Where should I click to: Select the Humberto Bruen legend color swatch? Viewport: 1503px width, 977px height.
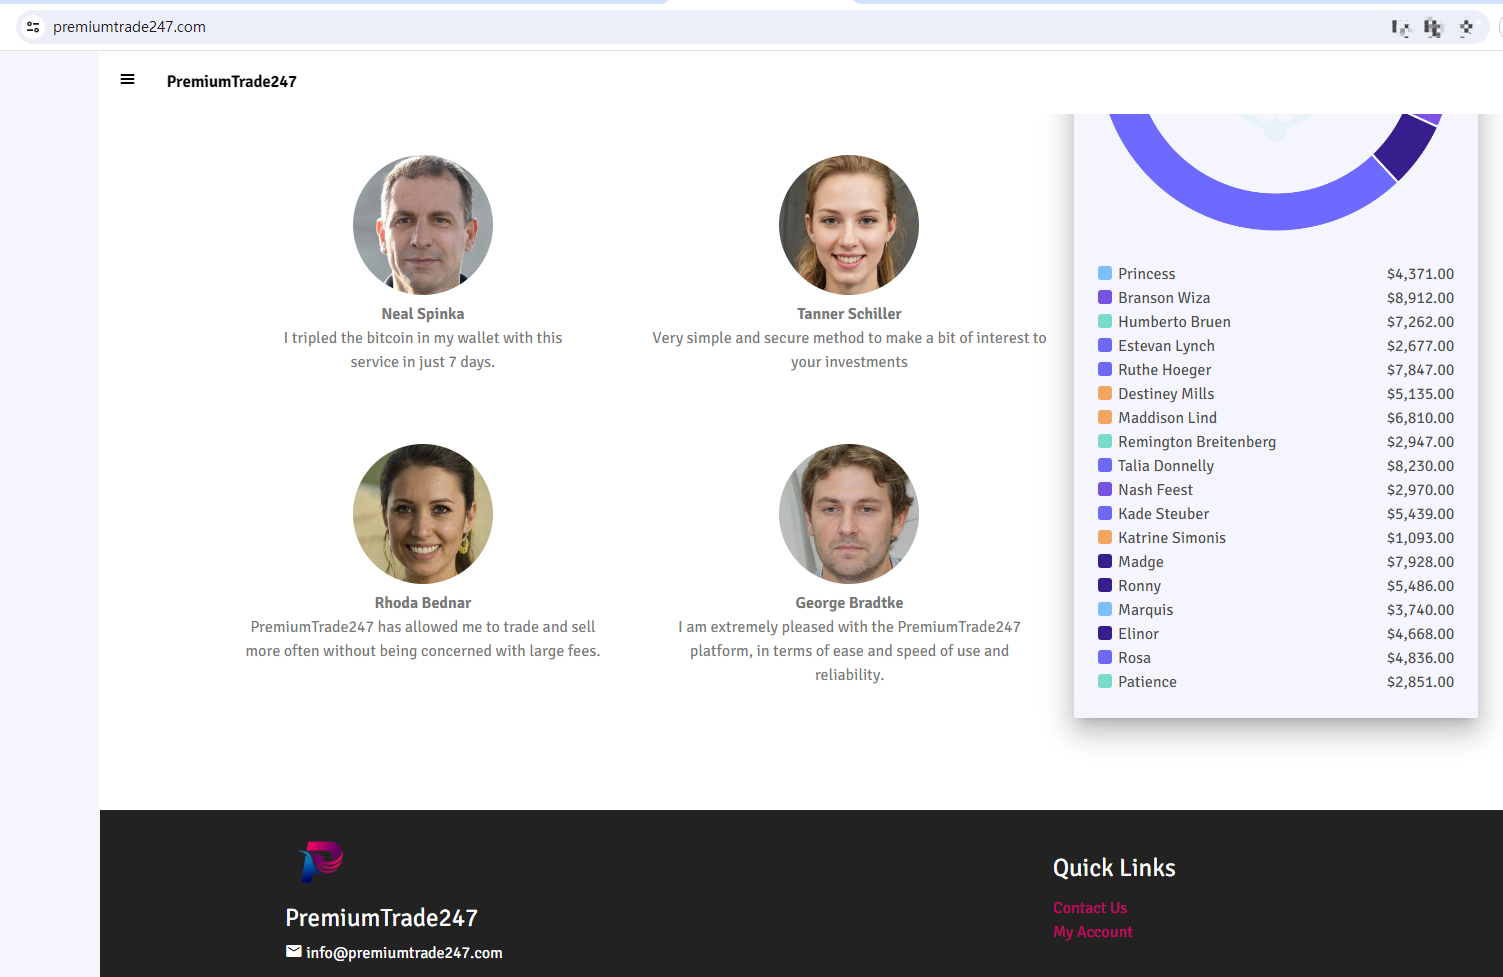point(1105,321)
